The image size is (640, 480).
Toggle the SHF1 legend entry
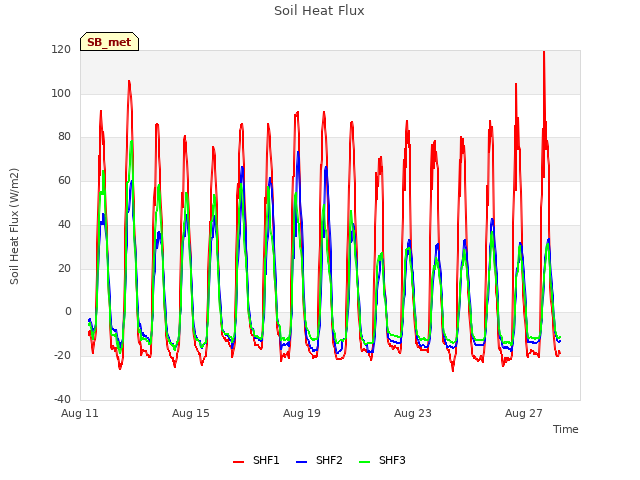click(256, 460)
